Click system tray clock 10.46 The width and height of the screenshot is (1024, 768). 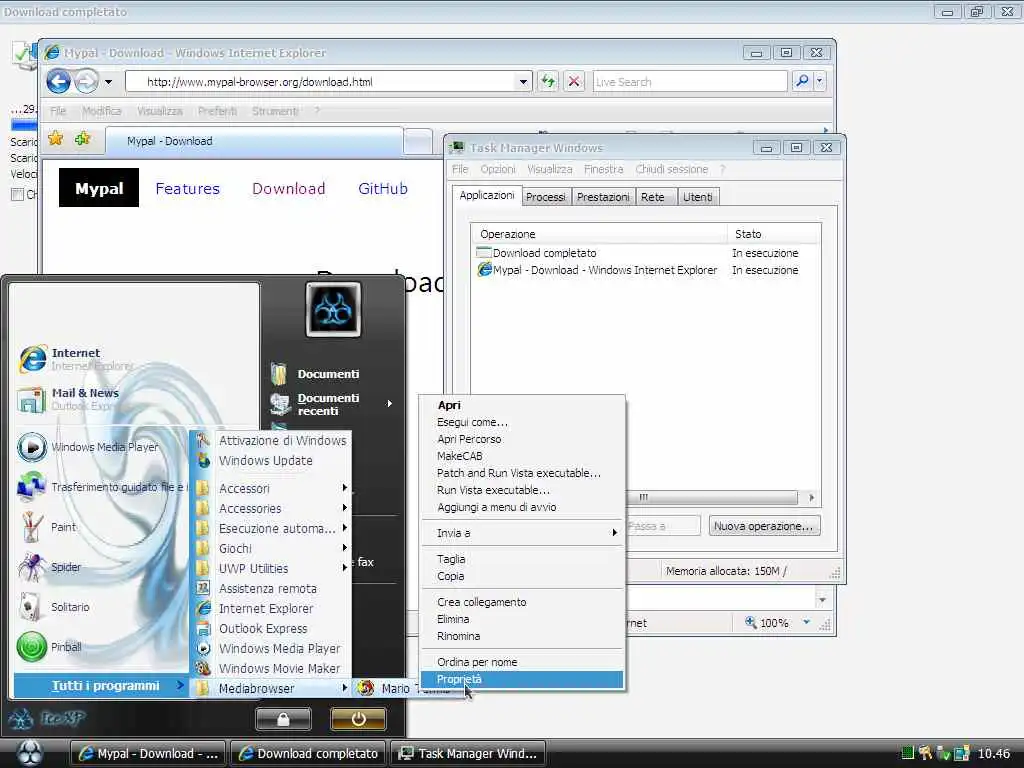tap(993, 754)
